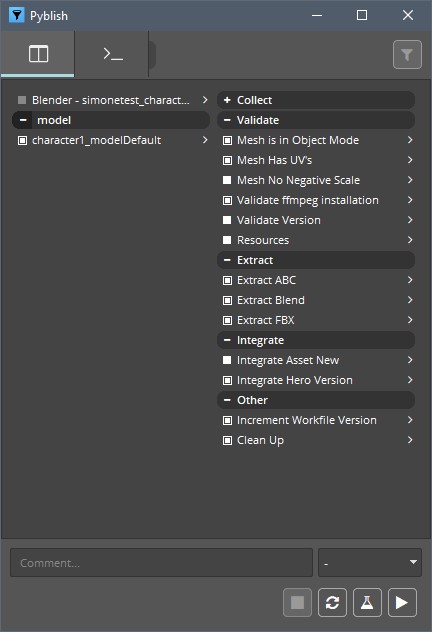This screenshot has width=432, height=632.
Task: Switch to the terminal log tab
Action: [x=112, y=54]
